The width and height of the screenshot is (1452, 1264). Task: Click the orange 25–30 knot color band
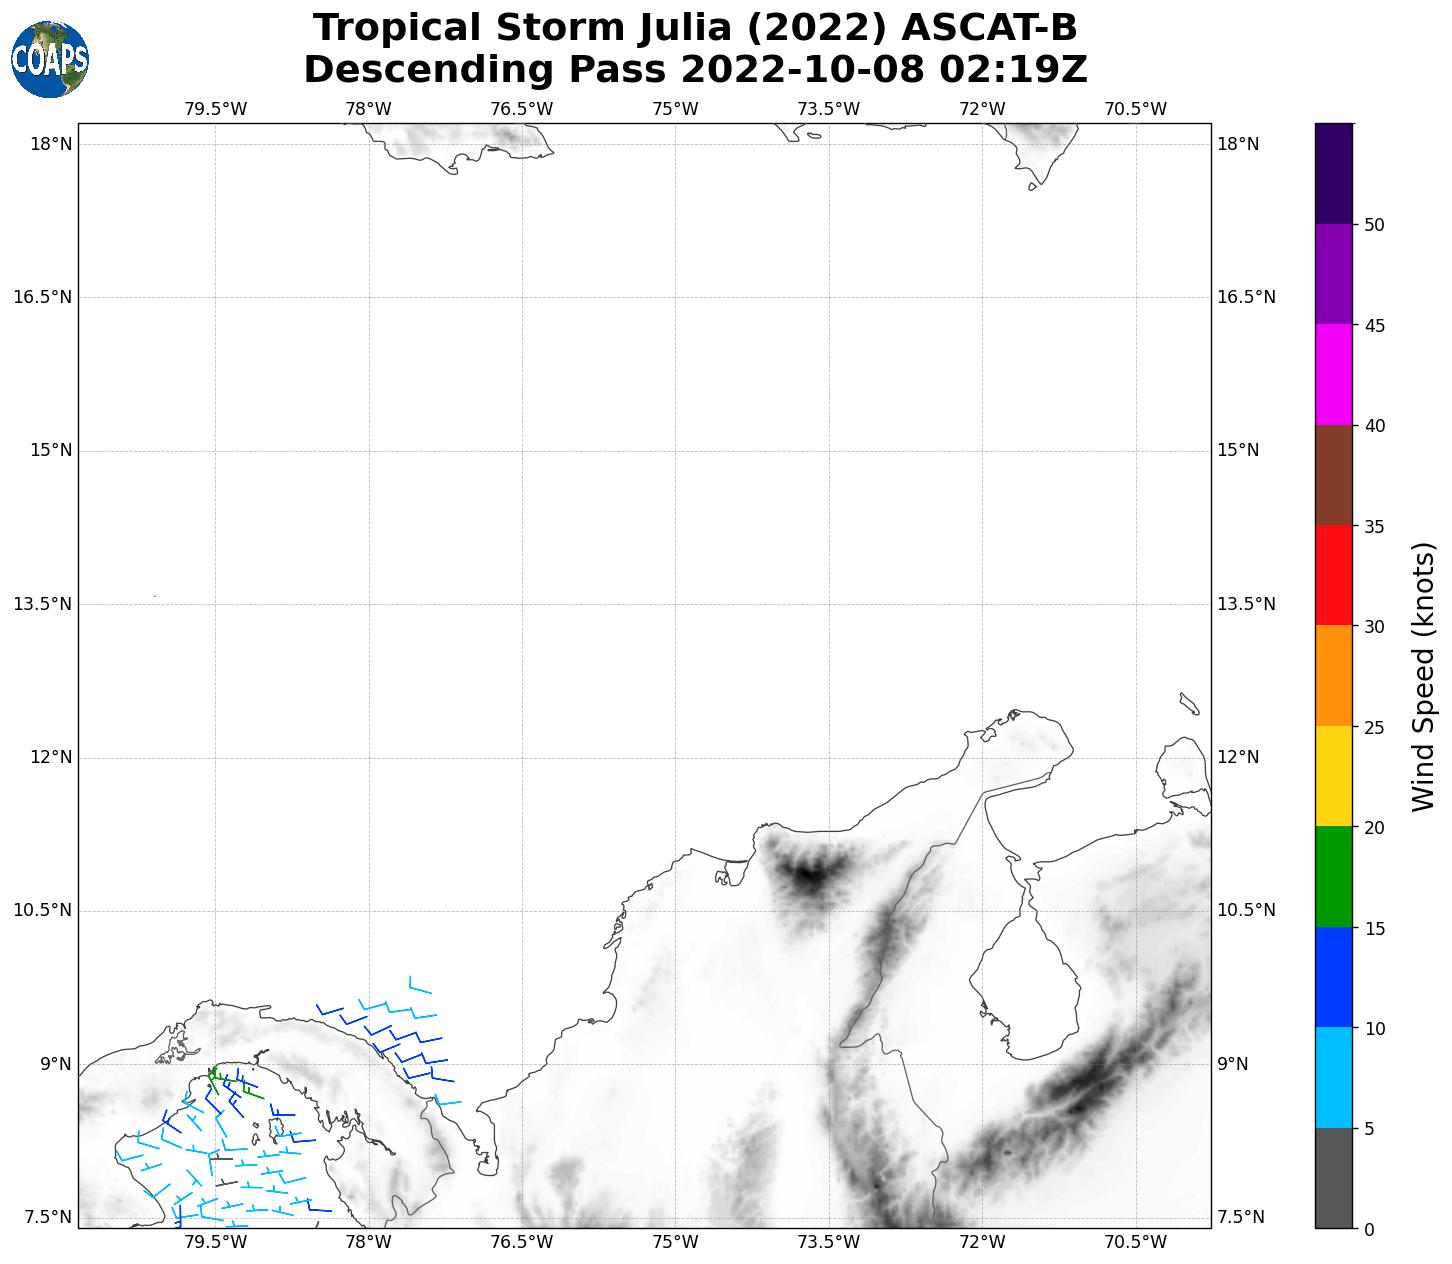1333,675
